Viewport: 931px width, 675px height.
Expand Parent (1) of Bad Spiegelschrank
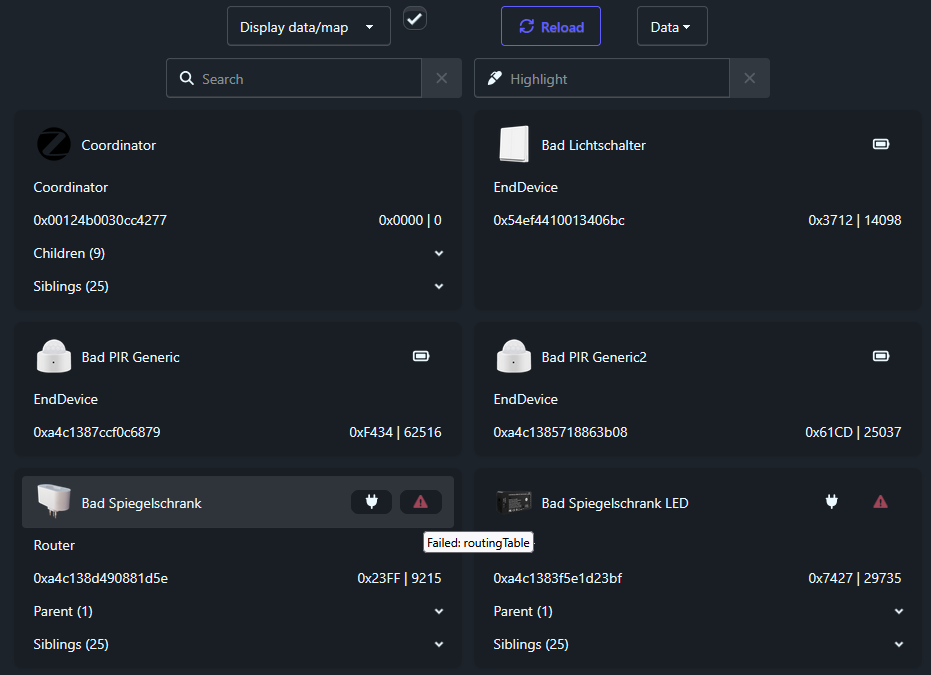click(x=238, y=611)
